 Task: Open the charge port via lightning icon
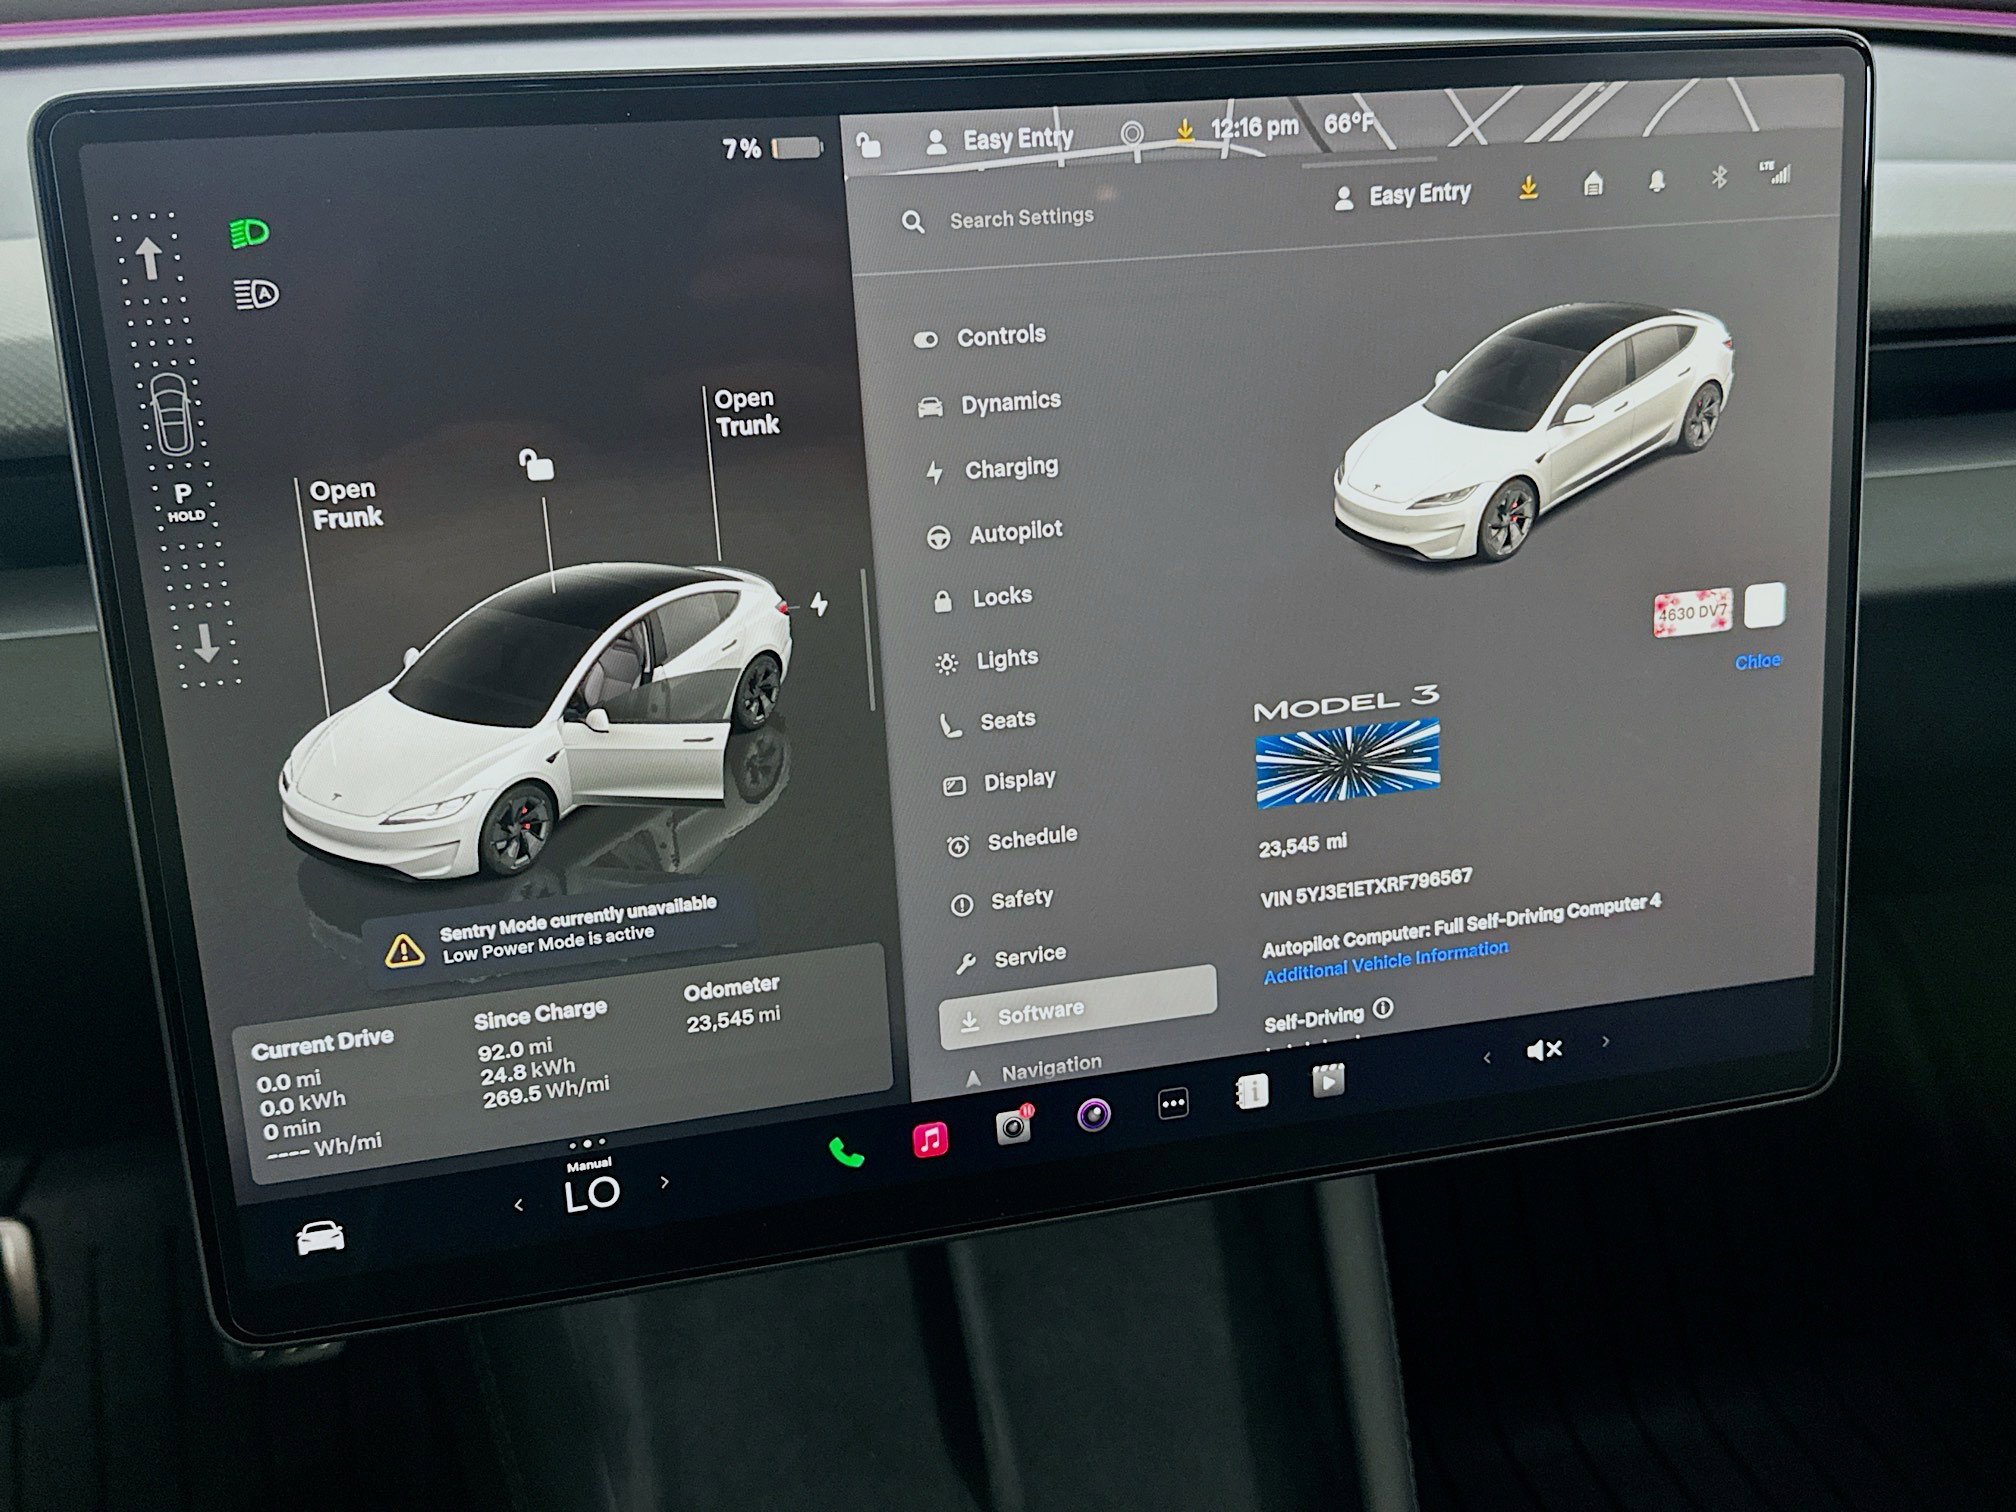[x=819, y=604]
